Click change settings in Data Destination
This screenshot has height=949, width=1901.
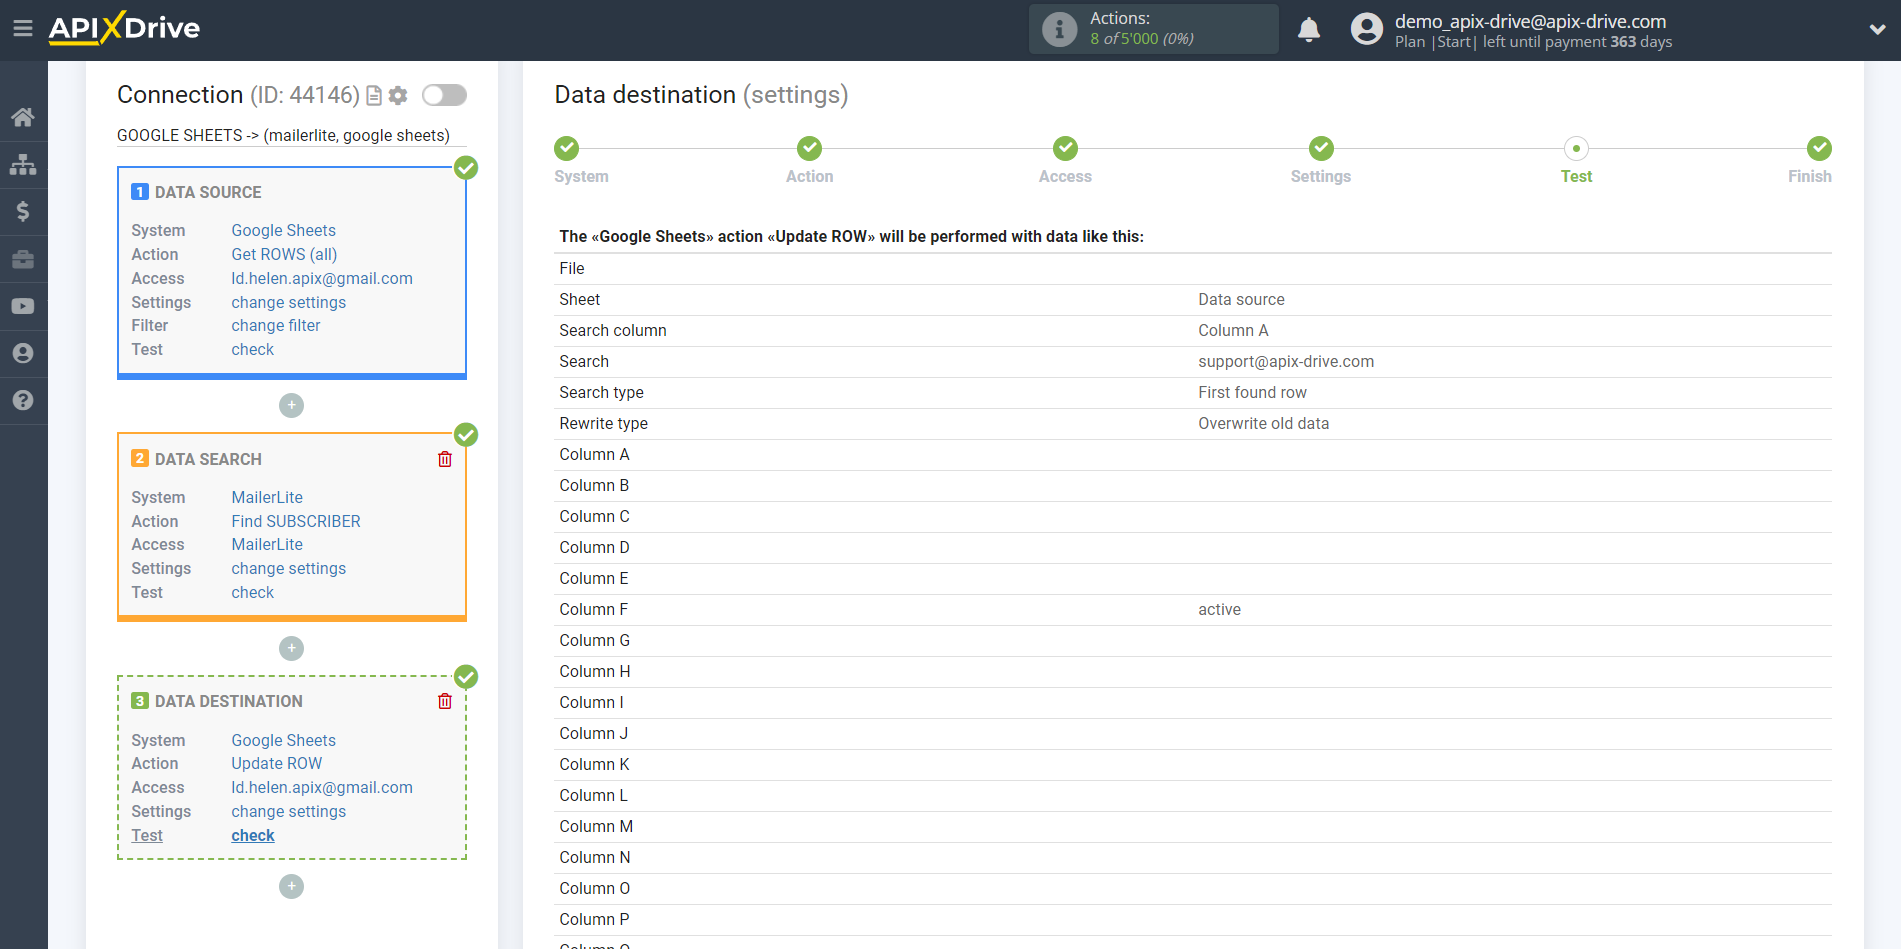(288, 811)
